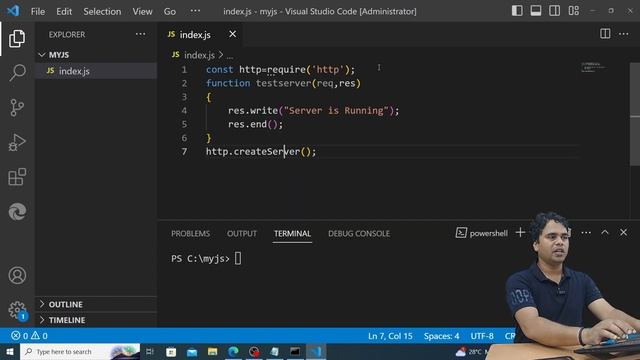Screen dimensions: 640x360
Task: Open terminal panel More Actions ellipsis
Action: pos(586,233)
